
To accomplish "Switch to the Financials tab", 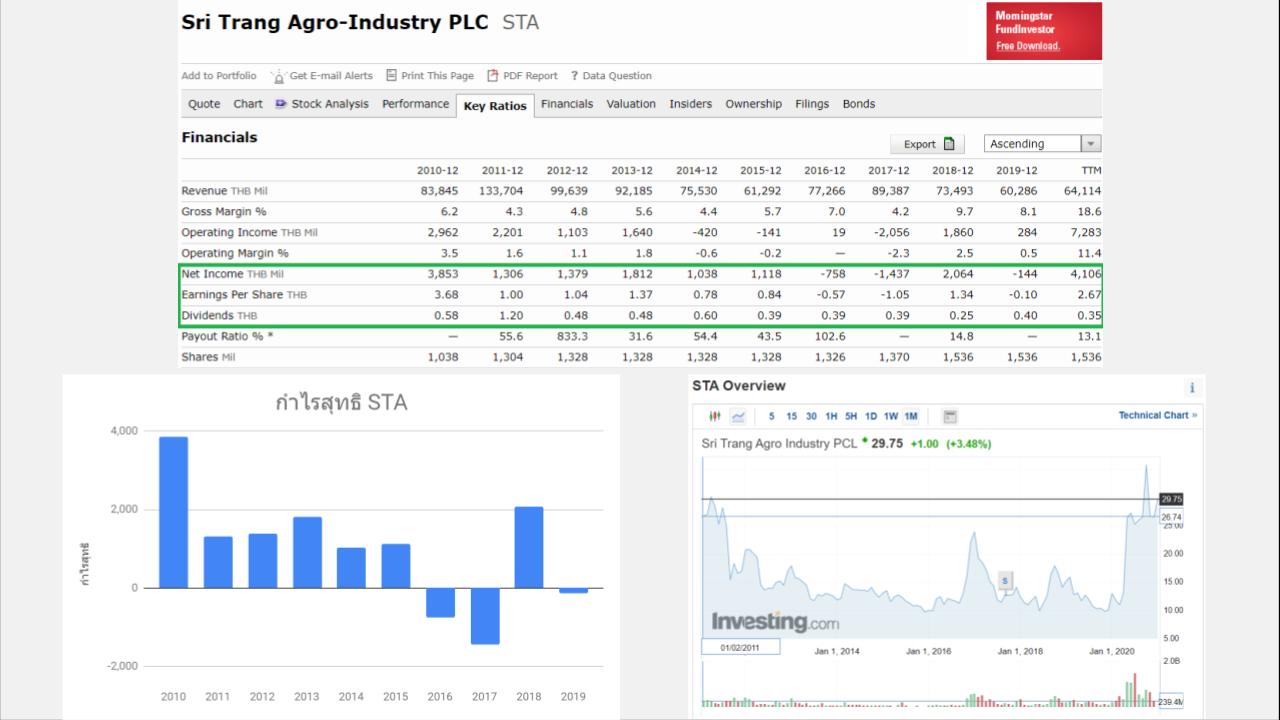I will coord(567,104).
